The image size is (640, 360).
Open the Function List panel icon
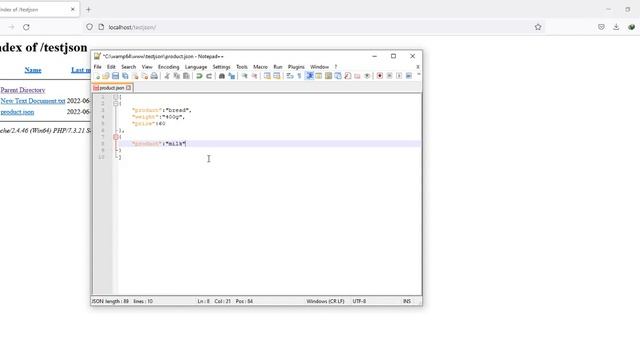pos(348,76)
